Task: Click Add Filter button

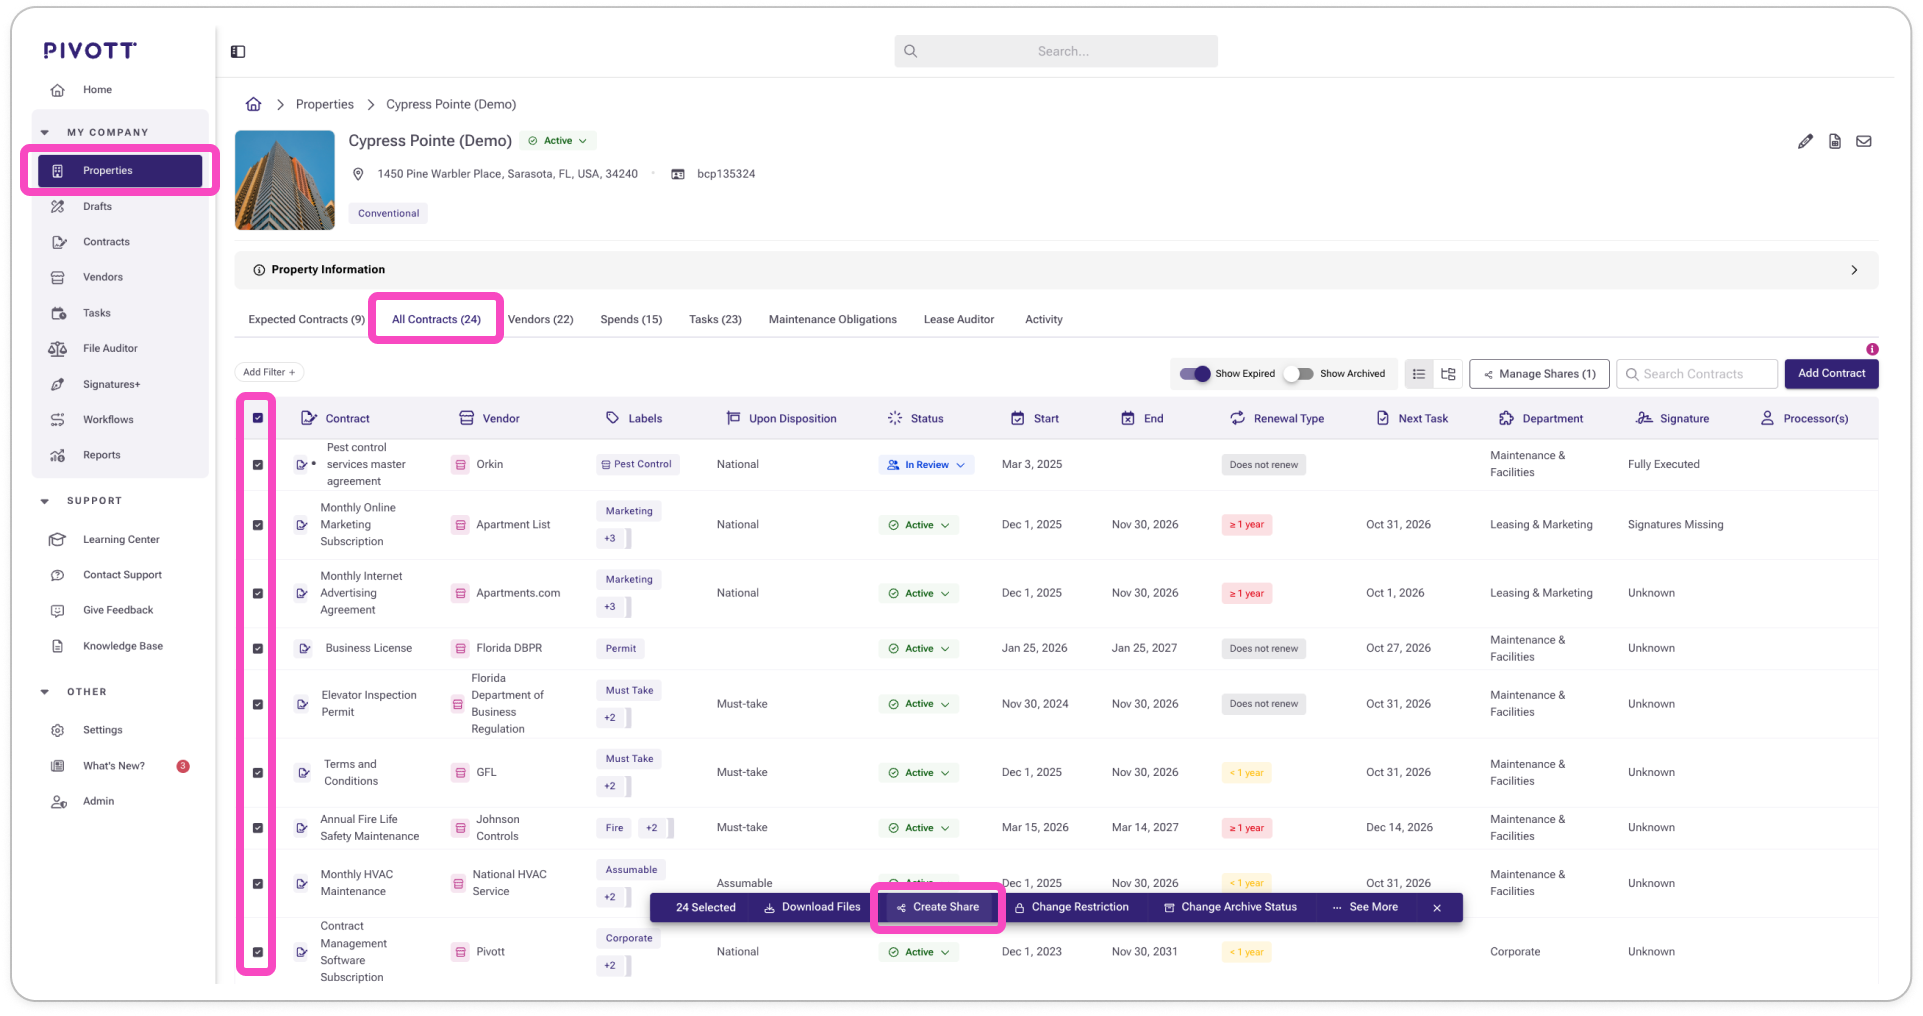Action: (x=269, y=373)
